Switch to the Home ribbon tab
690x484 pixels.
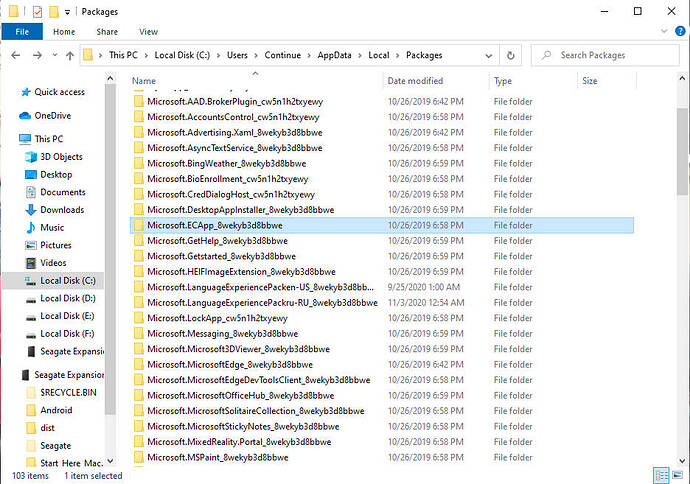[x=64, y=32]
